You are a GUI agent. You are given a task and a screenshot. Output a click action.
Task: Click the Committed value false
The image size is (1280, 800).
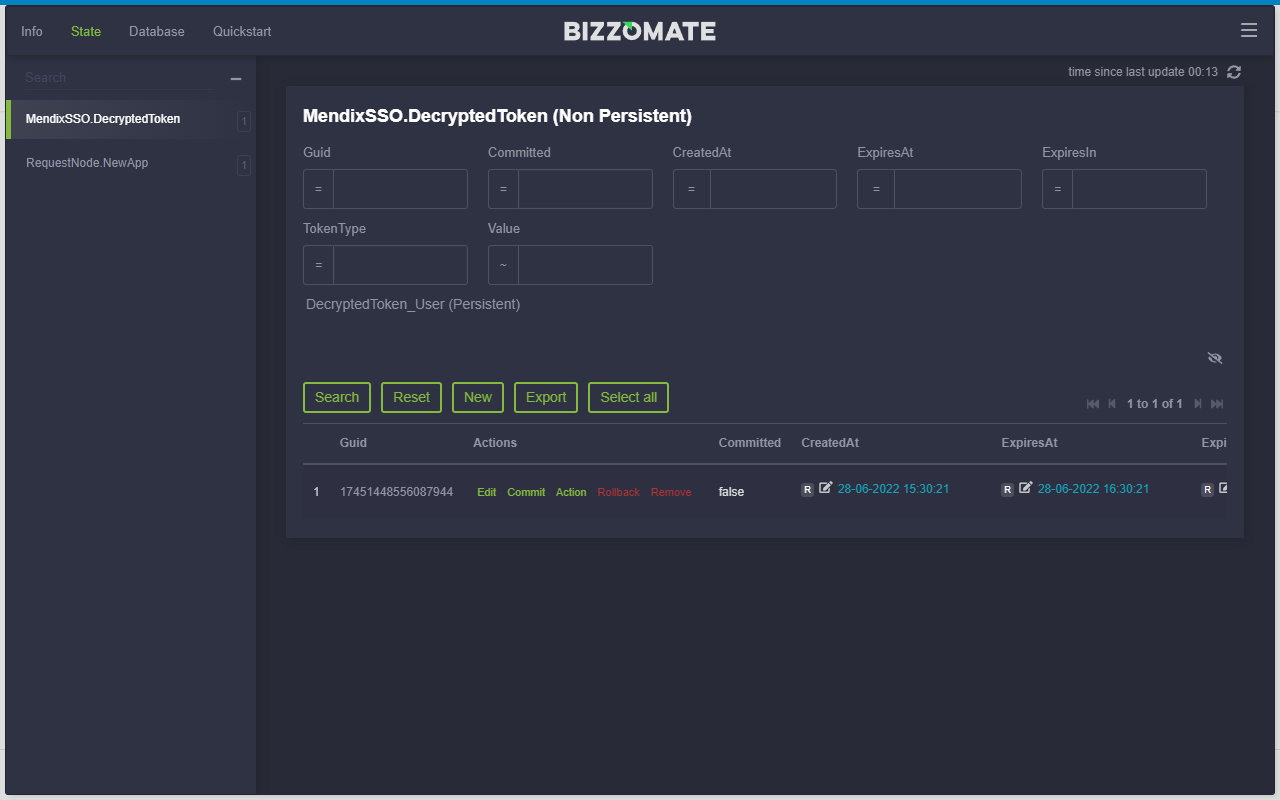[x=731, y=492]
